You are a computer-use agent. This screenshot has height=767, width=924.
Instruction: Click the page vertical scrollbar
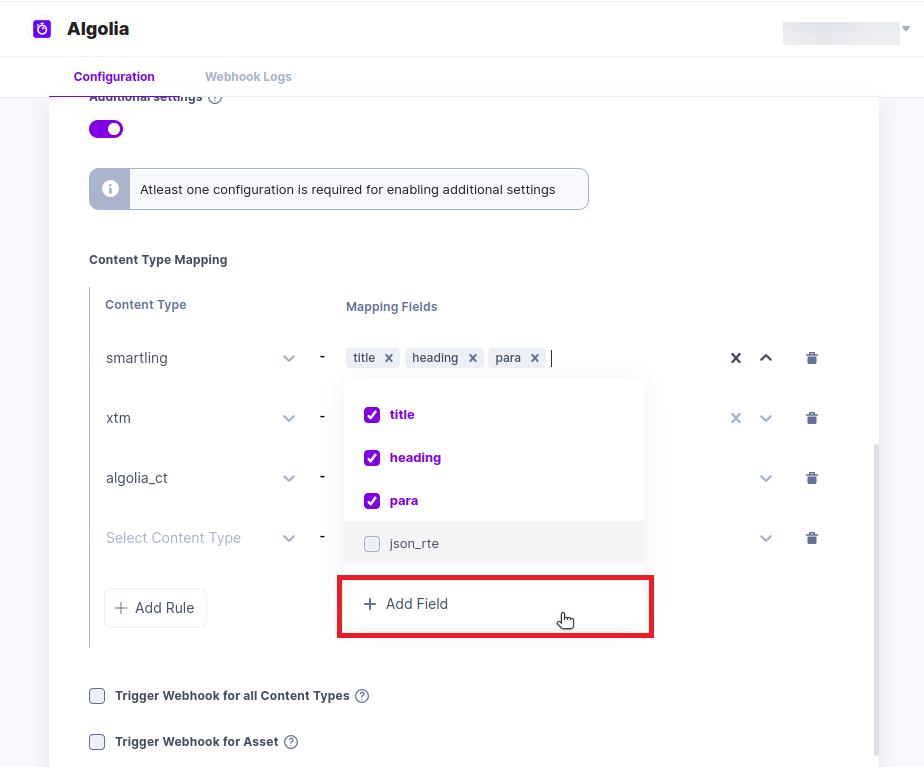pos(876,599)
